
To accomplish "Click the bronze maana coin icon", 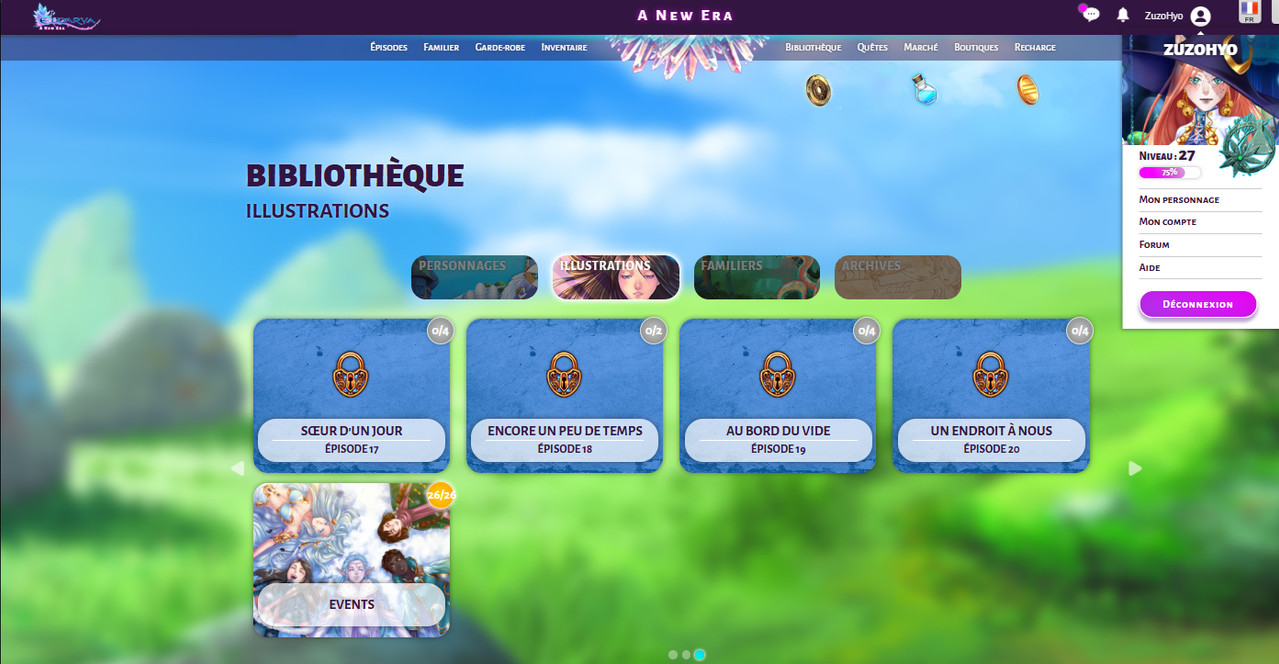I will tap(819, 90).
